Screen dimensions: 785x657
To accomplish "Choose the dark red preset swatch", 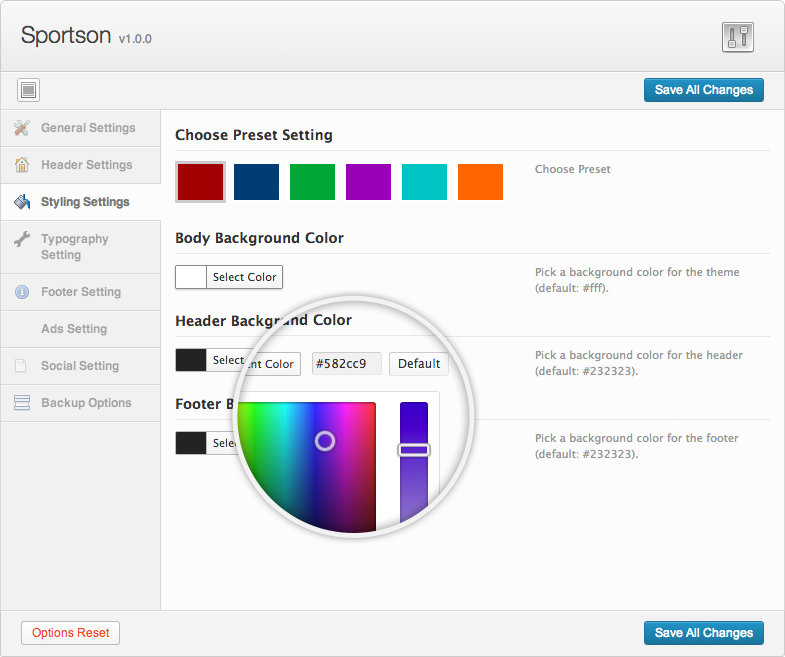I will click(200, 182).
